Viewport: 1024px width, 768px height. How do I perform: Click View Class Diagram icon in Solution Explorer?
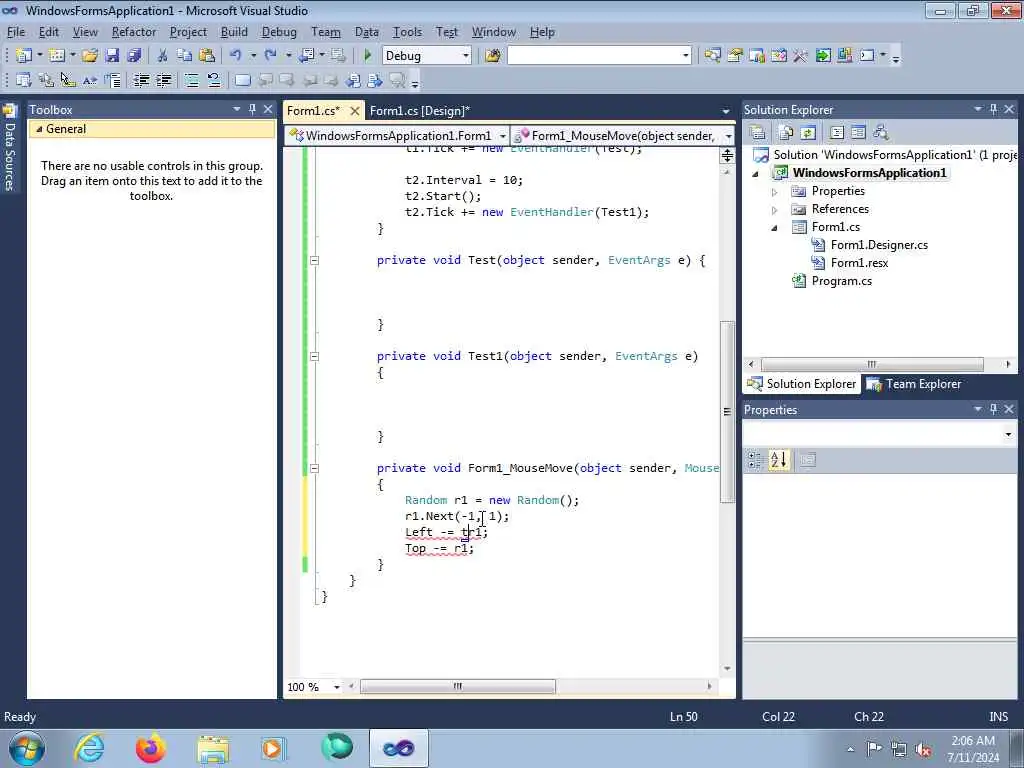880,133
